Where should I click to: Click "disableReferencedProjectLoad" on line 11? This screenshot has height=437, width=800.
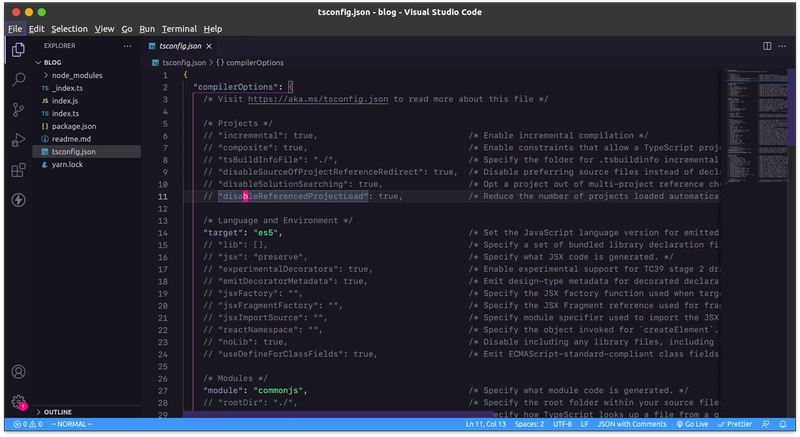pos(293,196)
